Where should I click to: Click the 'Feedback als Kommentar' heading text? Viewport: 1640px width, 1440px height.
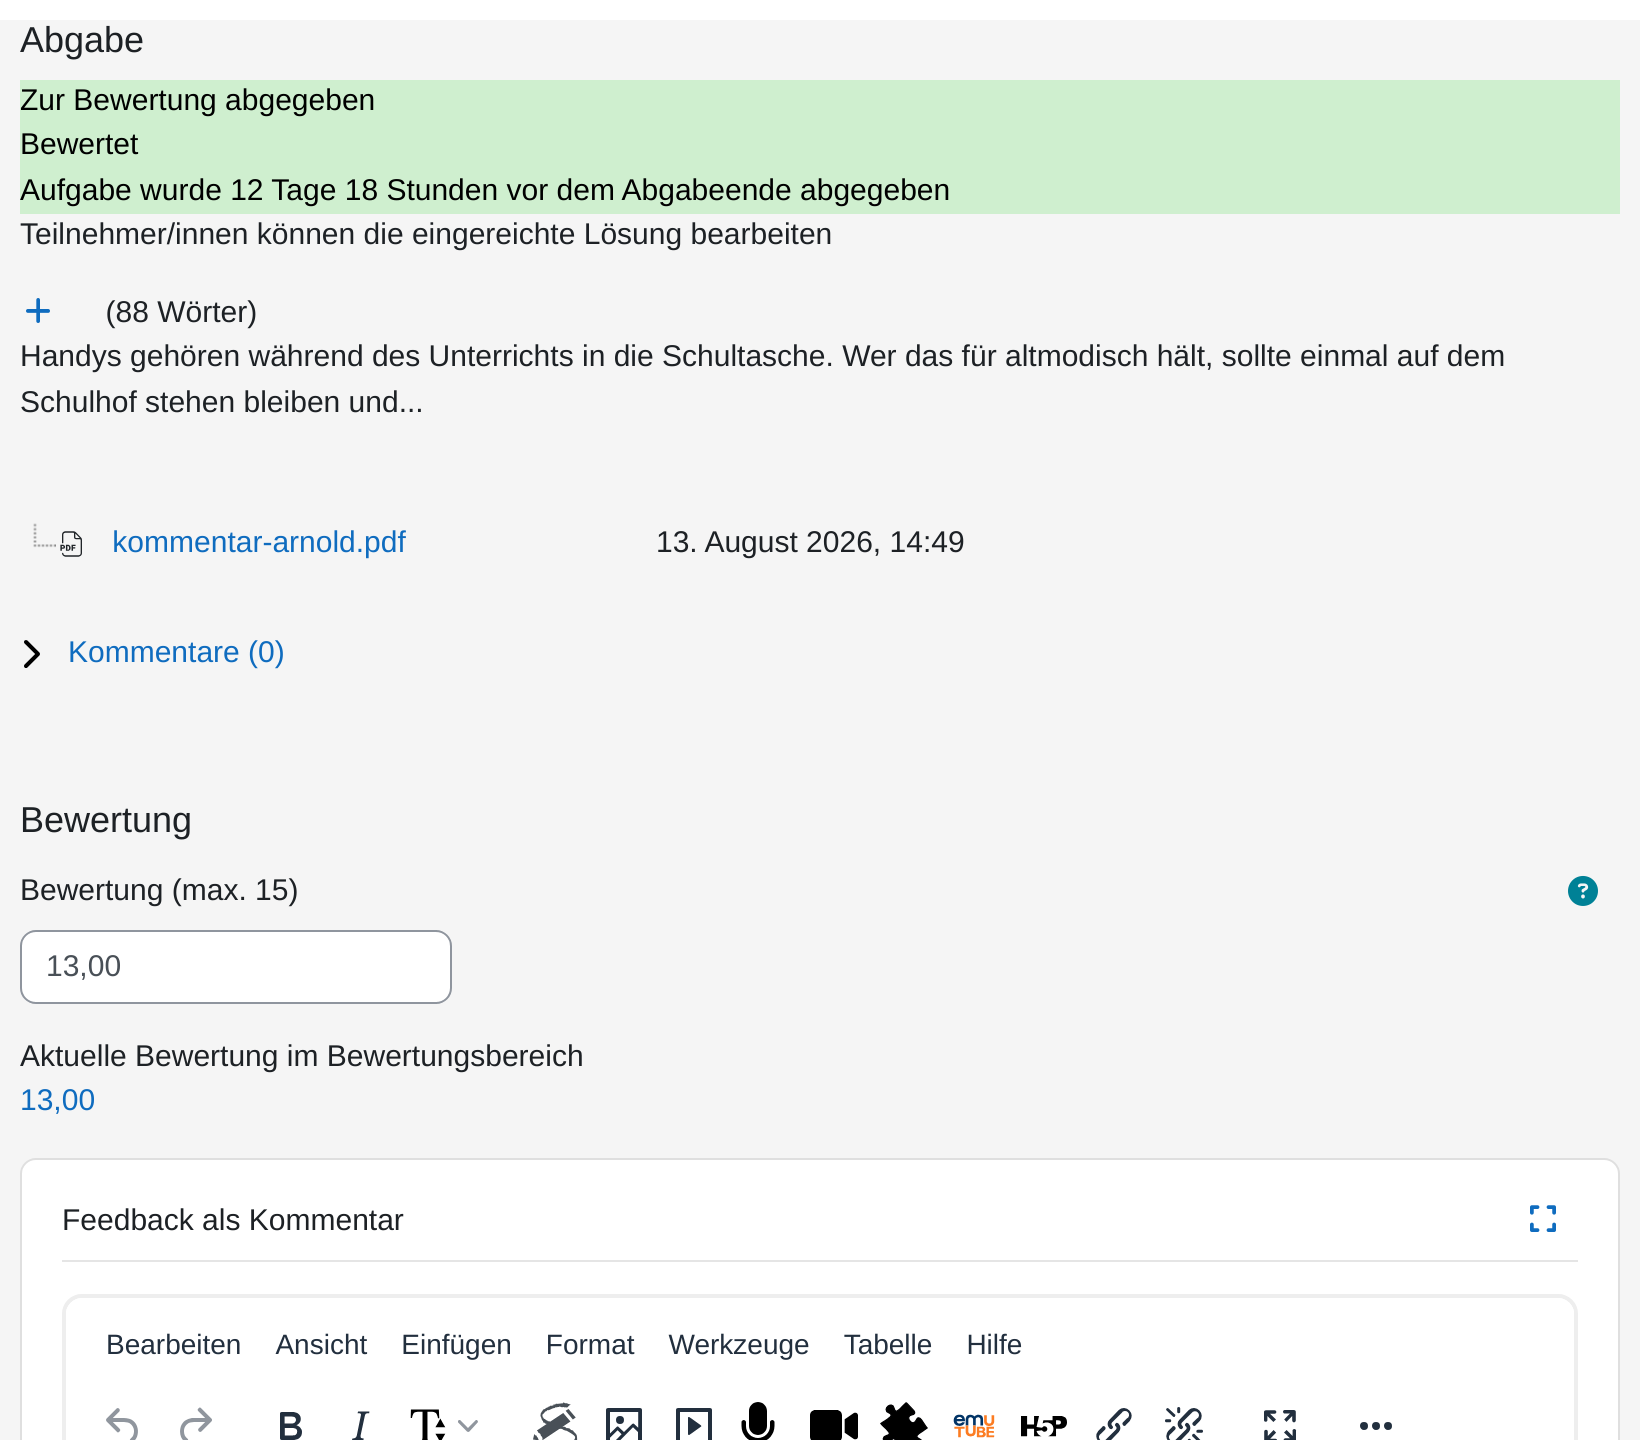click(233, 1220)
